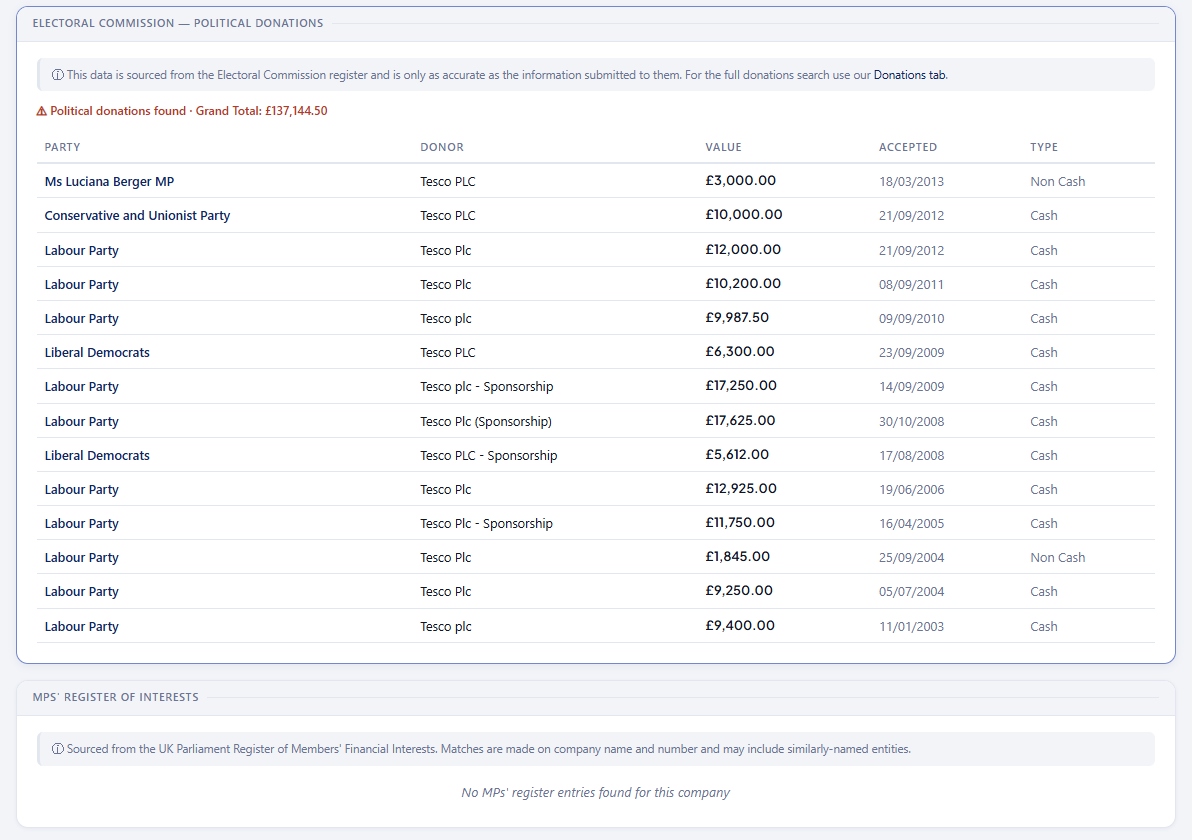Open Labour Party link for £12,000.00 donation

[x=81, y=250]
